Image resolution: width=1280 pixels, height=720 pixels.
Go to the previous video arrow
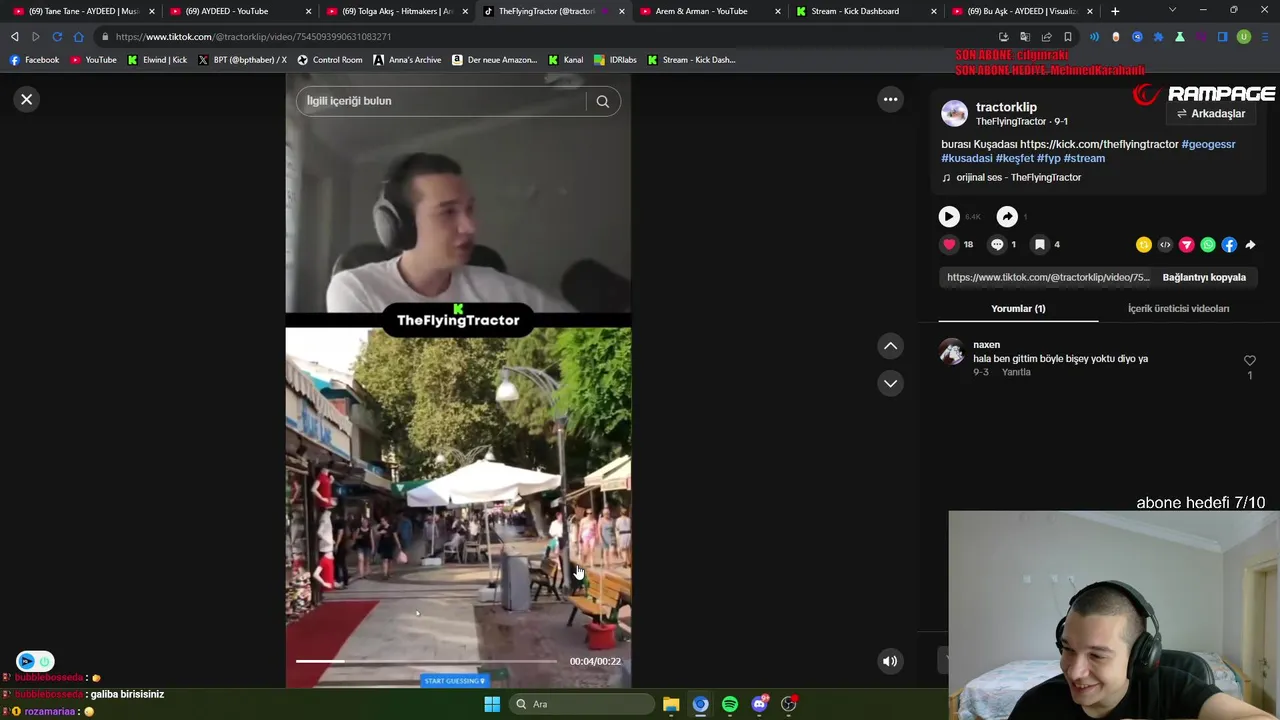point(890,346)
